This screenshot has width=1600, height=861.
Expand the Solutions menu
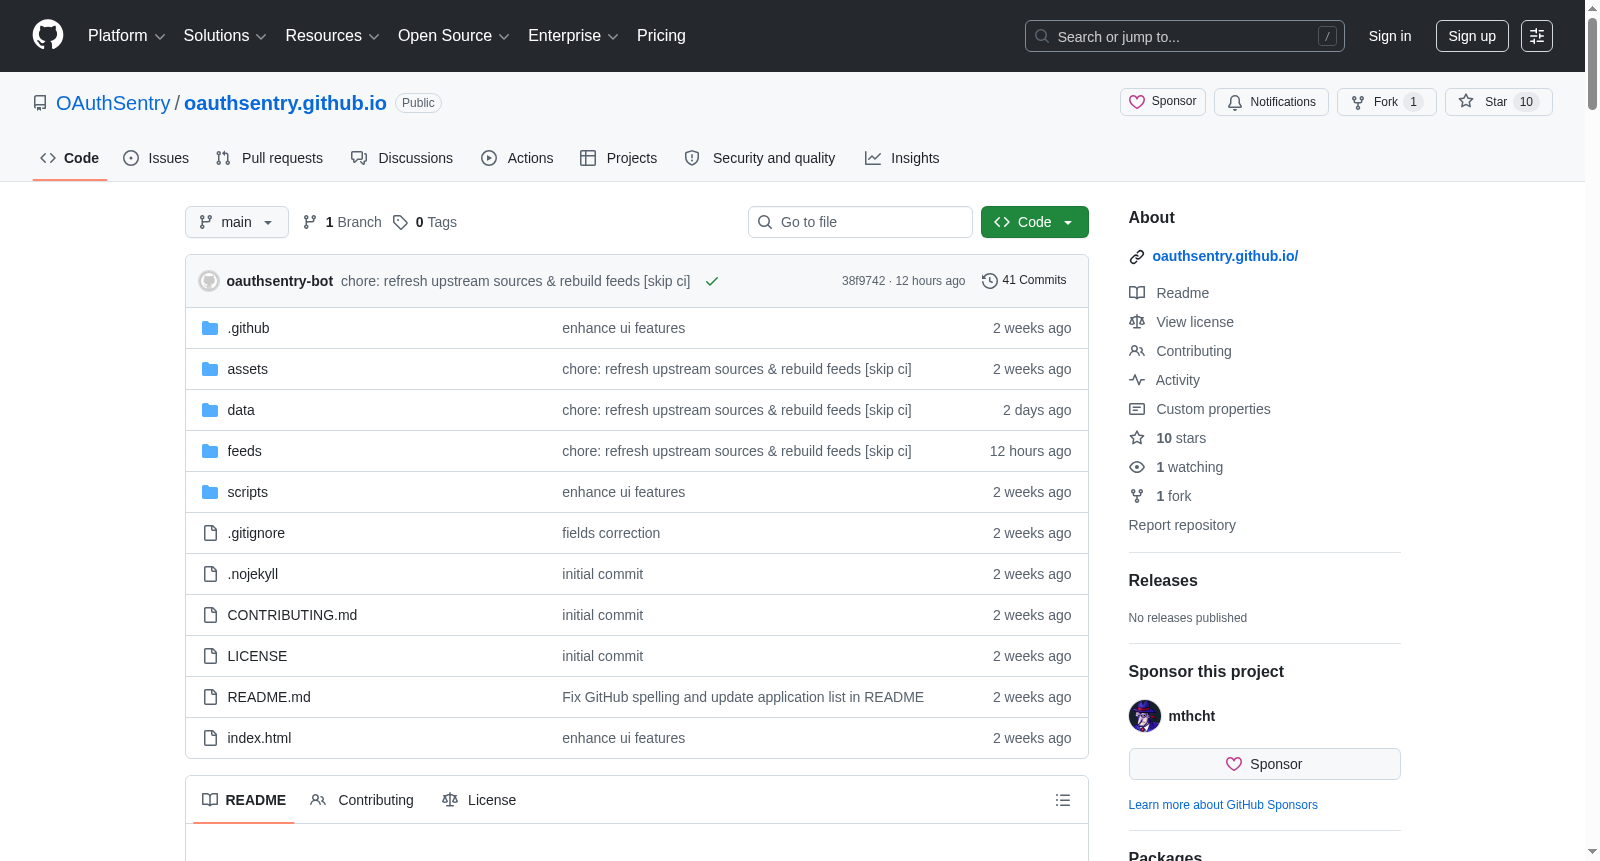225,36
